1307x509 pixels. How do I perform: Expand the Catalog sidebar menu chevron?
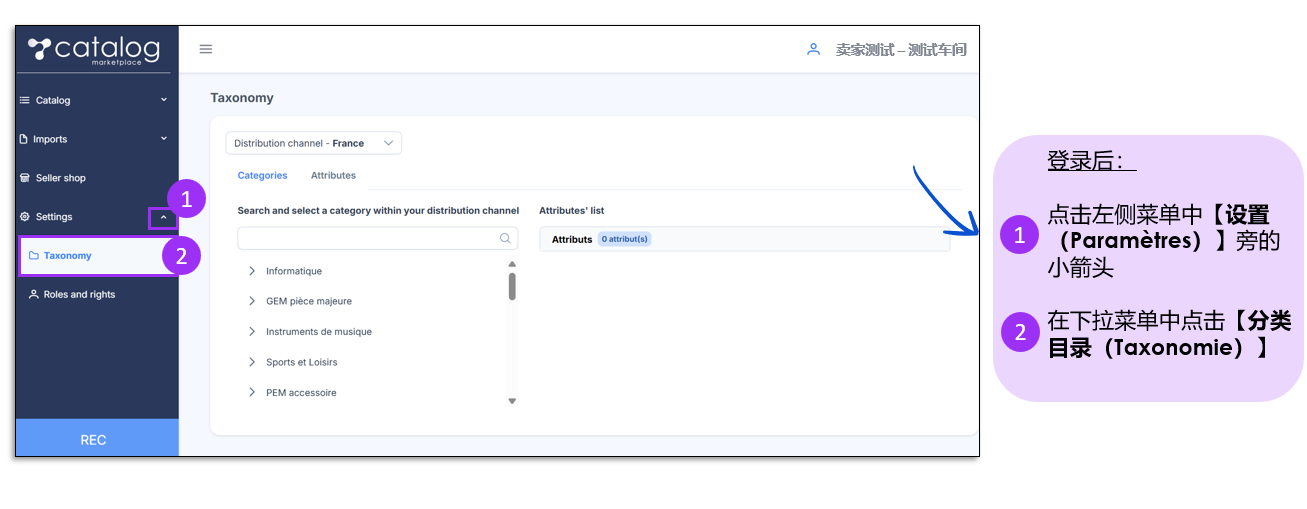pos(164,100)
